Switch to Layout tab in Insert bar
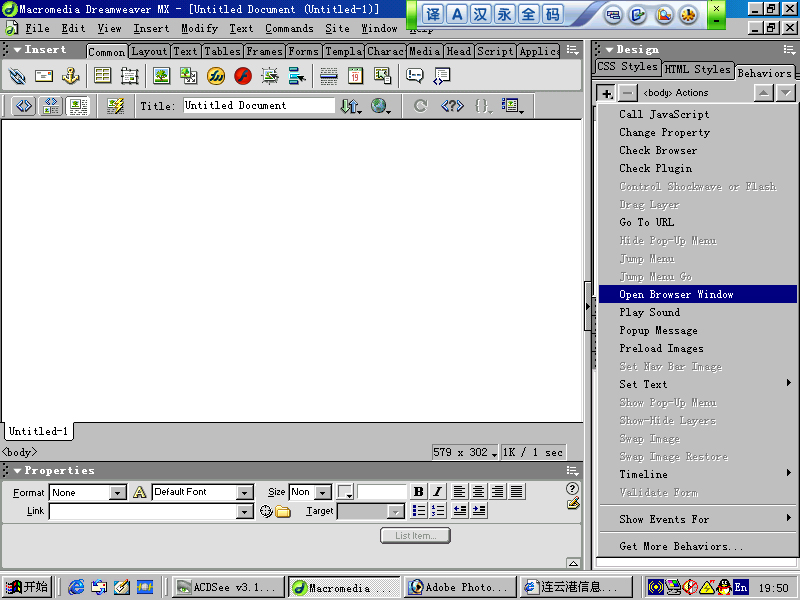This screenshot has width=800, height=600. pos(149,51)
